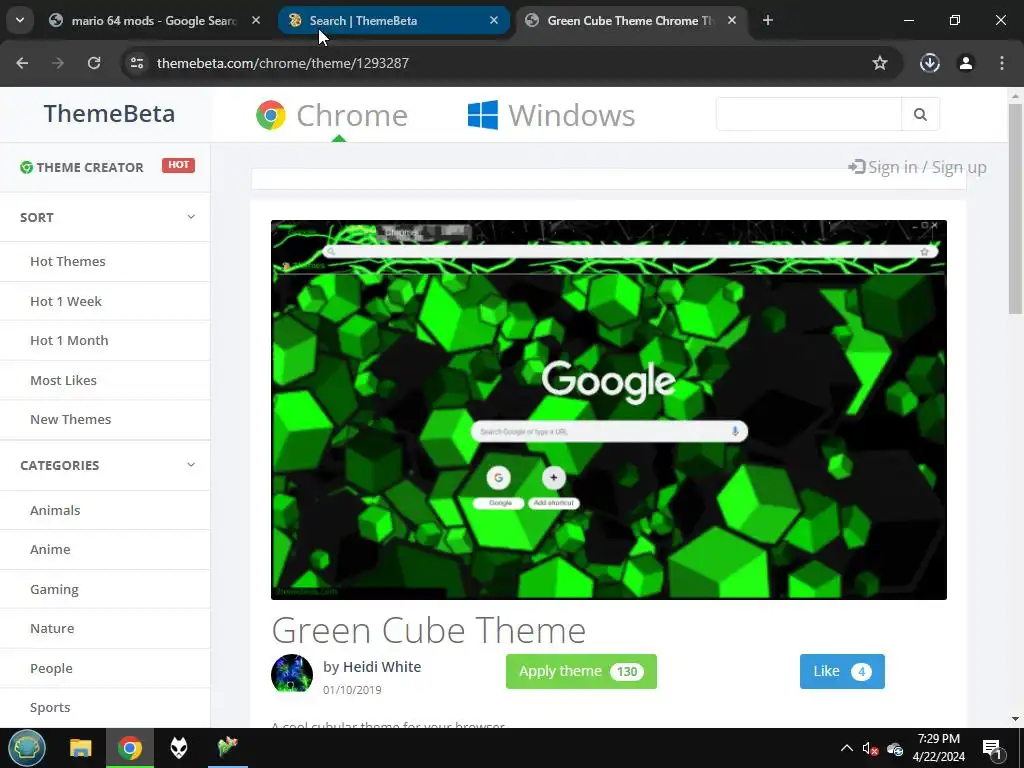Click the magnifier search button
The height and width of the screenshot is (768, 1024).
pos(920,114)
